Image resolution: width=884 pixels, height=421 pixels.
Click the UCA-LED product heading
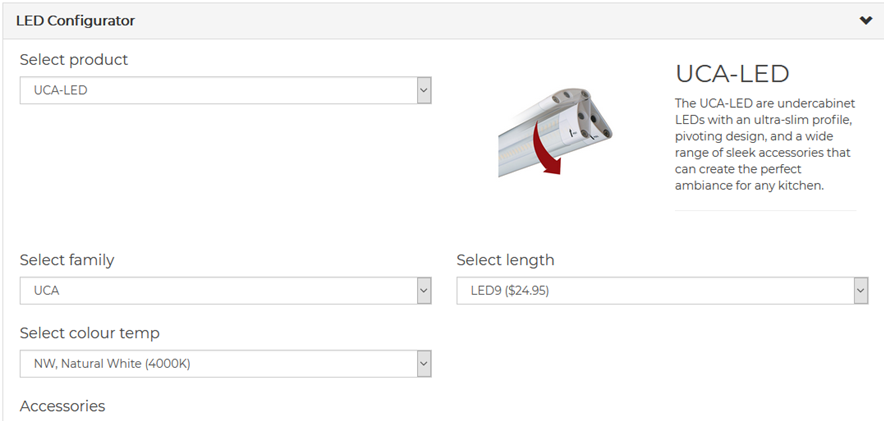click(732, 74)
